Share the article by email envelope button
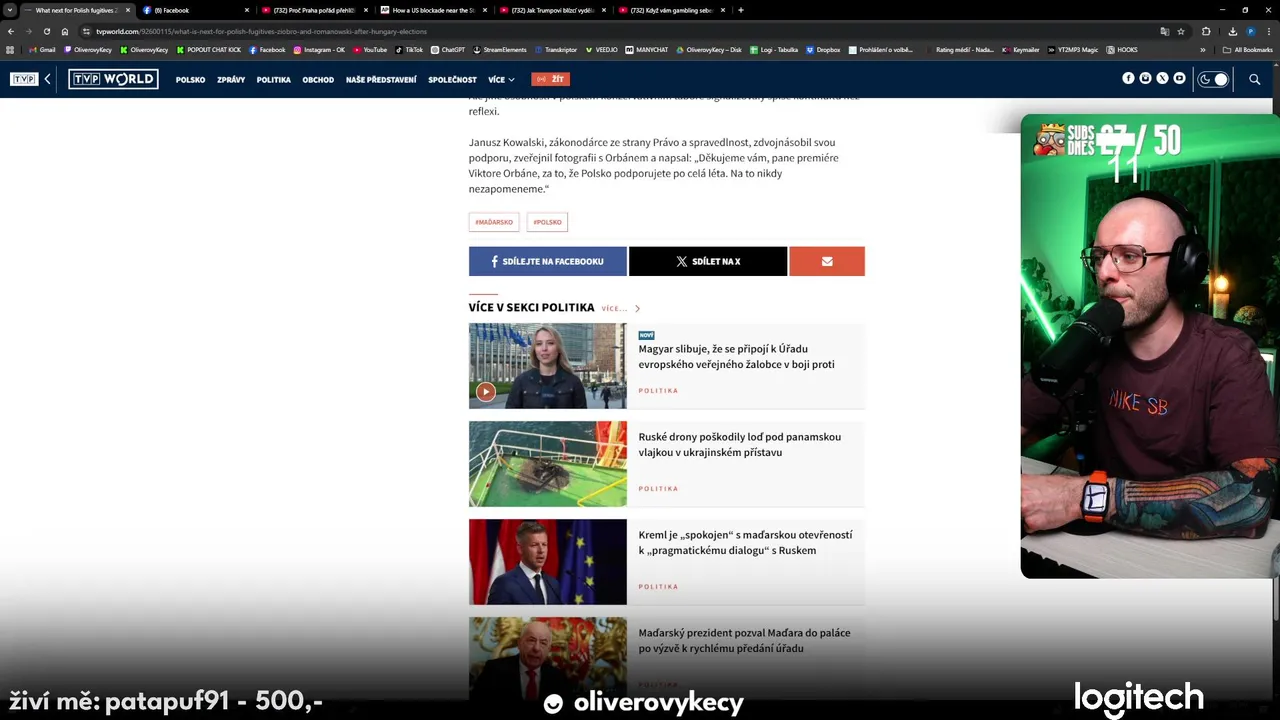The image size is (1280, 720). (x=827, y=261)
